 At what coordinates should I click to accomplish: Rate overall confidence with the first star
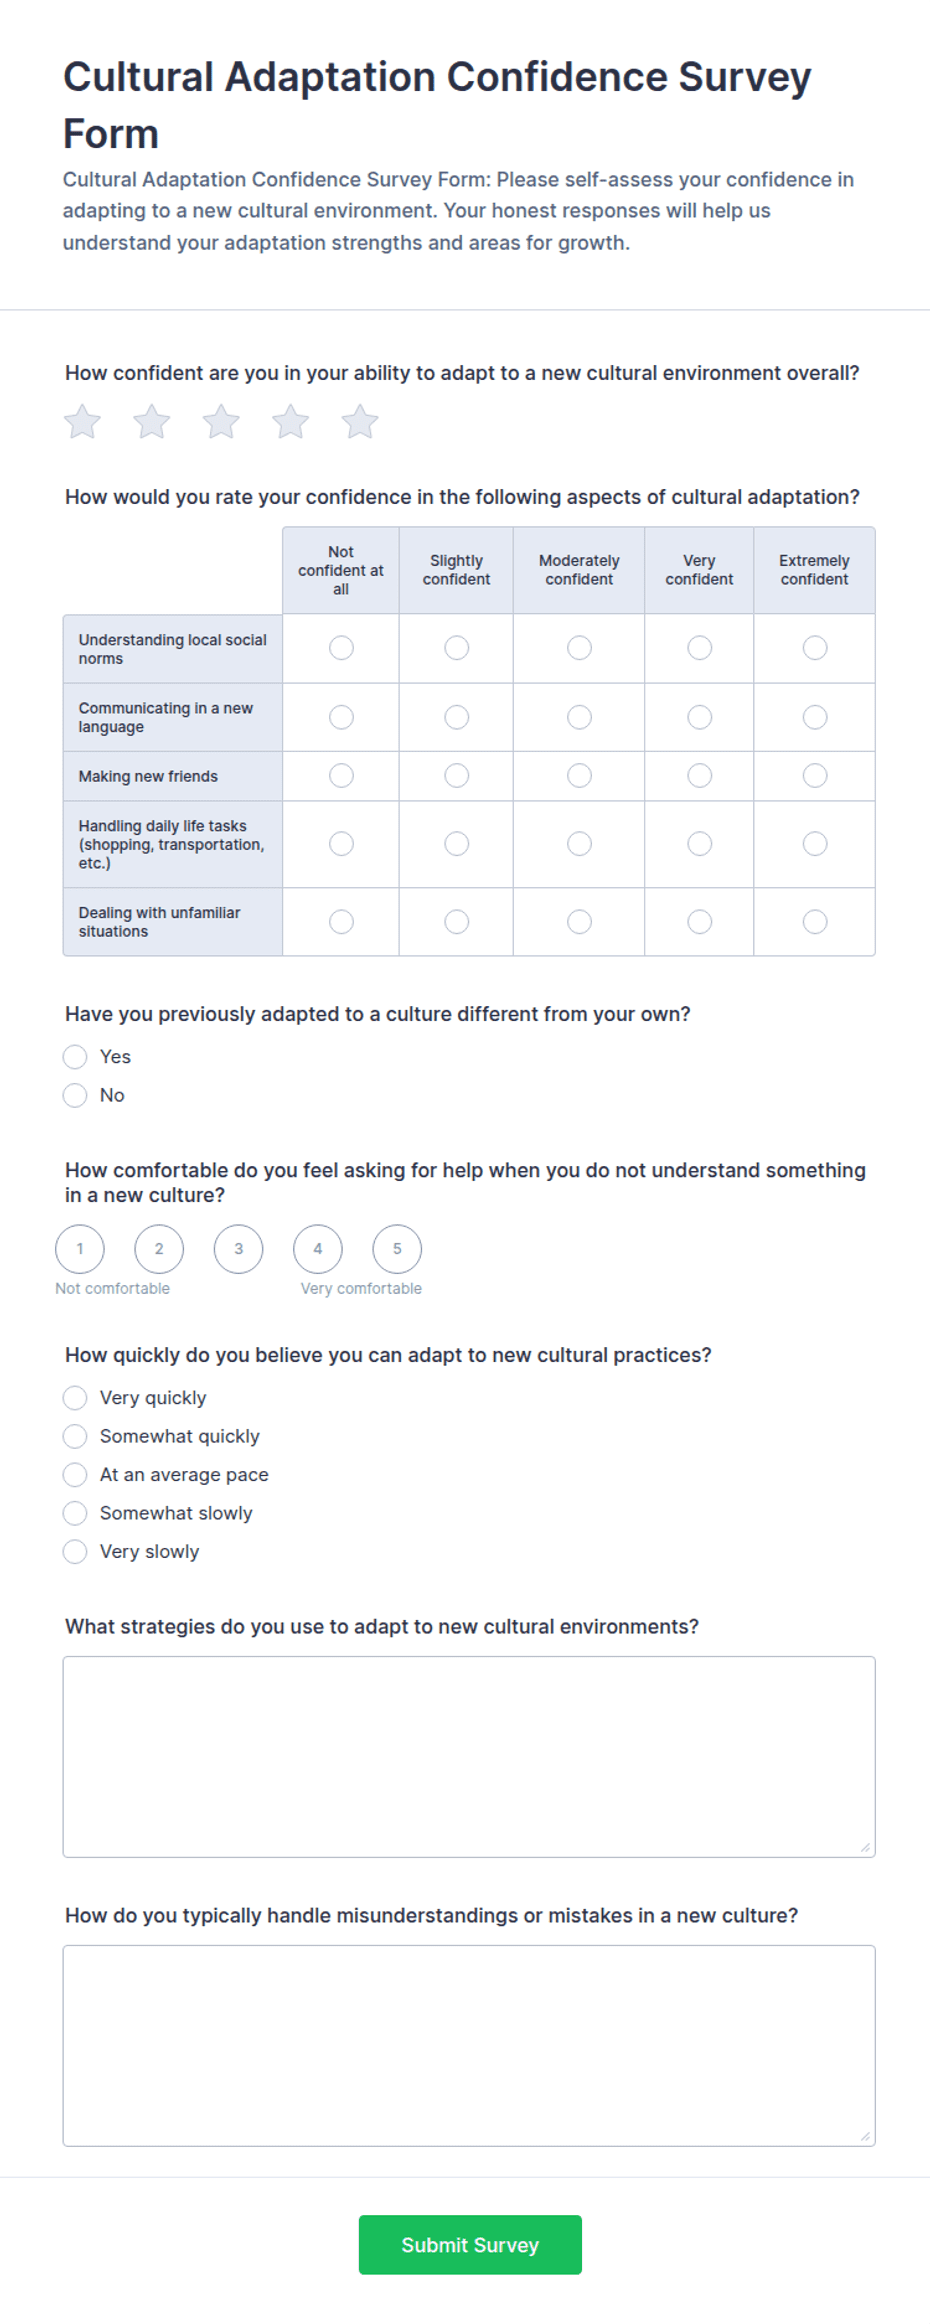[x=82, y=422]
